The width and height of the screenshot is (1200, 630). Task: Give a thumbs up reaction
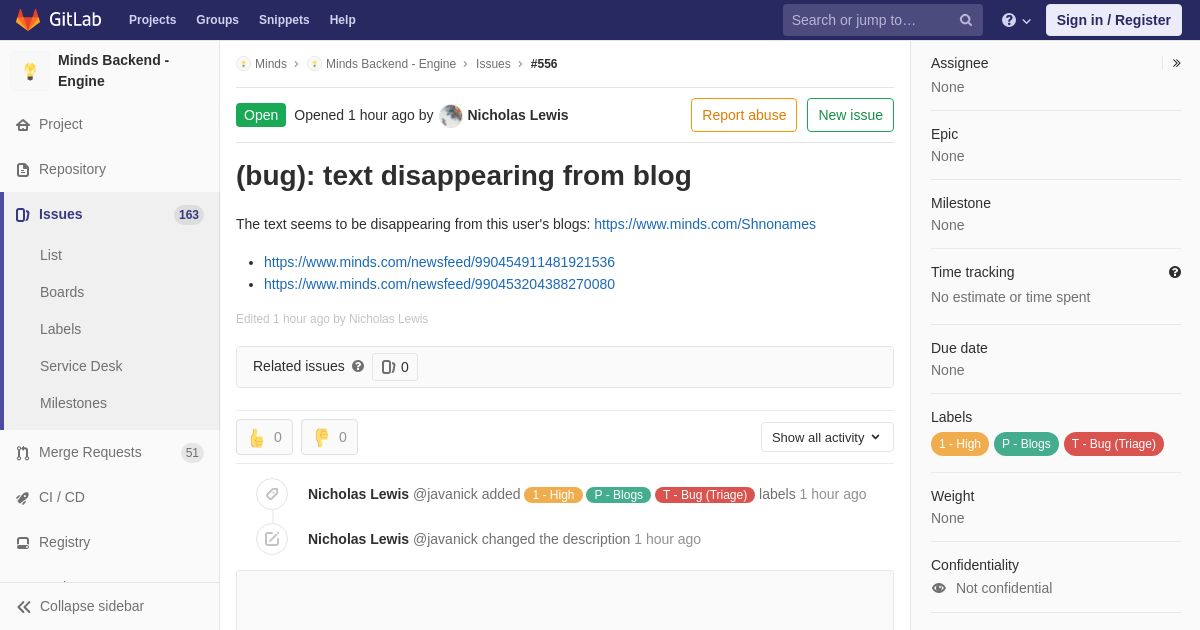264,437
